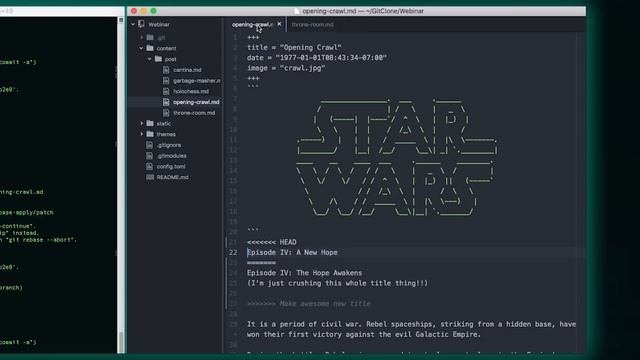
Task: Click file icon beside cantina.md
Action: click(166, 70)
